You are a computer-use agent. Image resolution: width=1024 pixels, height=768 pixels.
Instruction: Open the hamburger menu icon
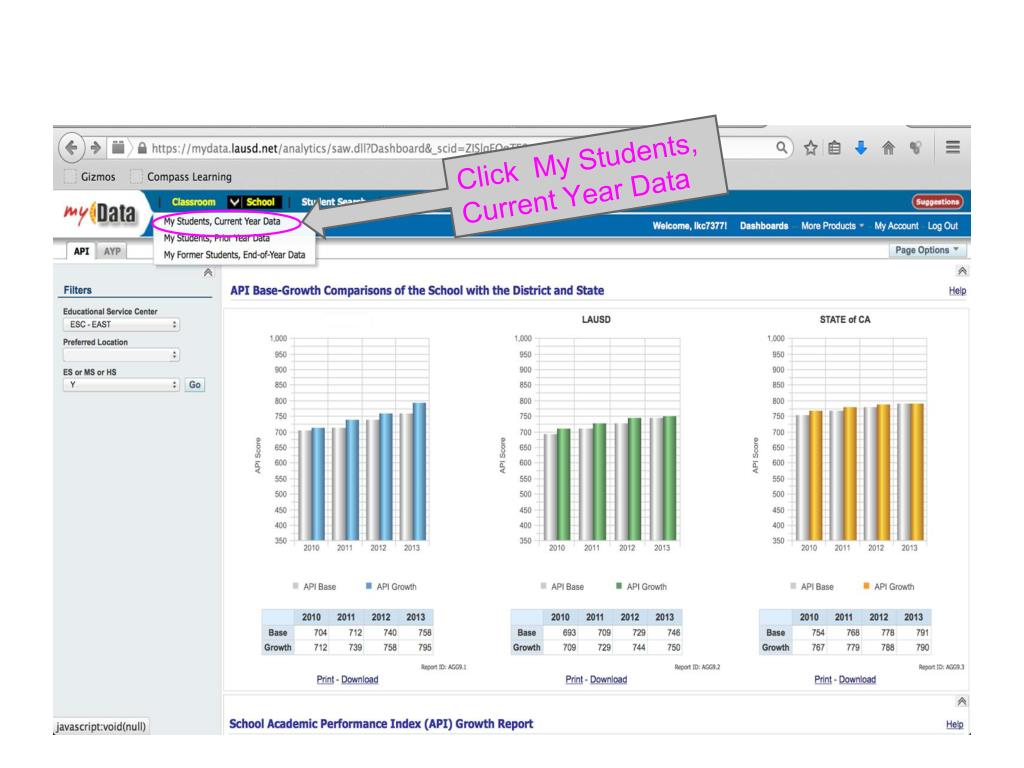click(x=953, y=147)
